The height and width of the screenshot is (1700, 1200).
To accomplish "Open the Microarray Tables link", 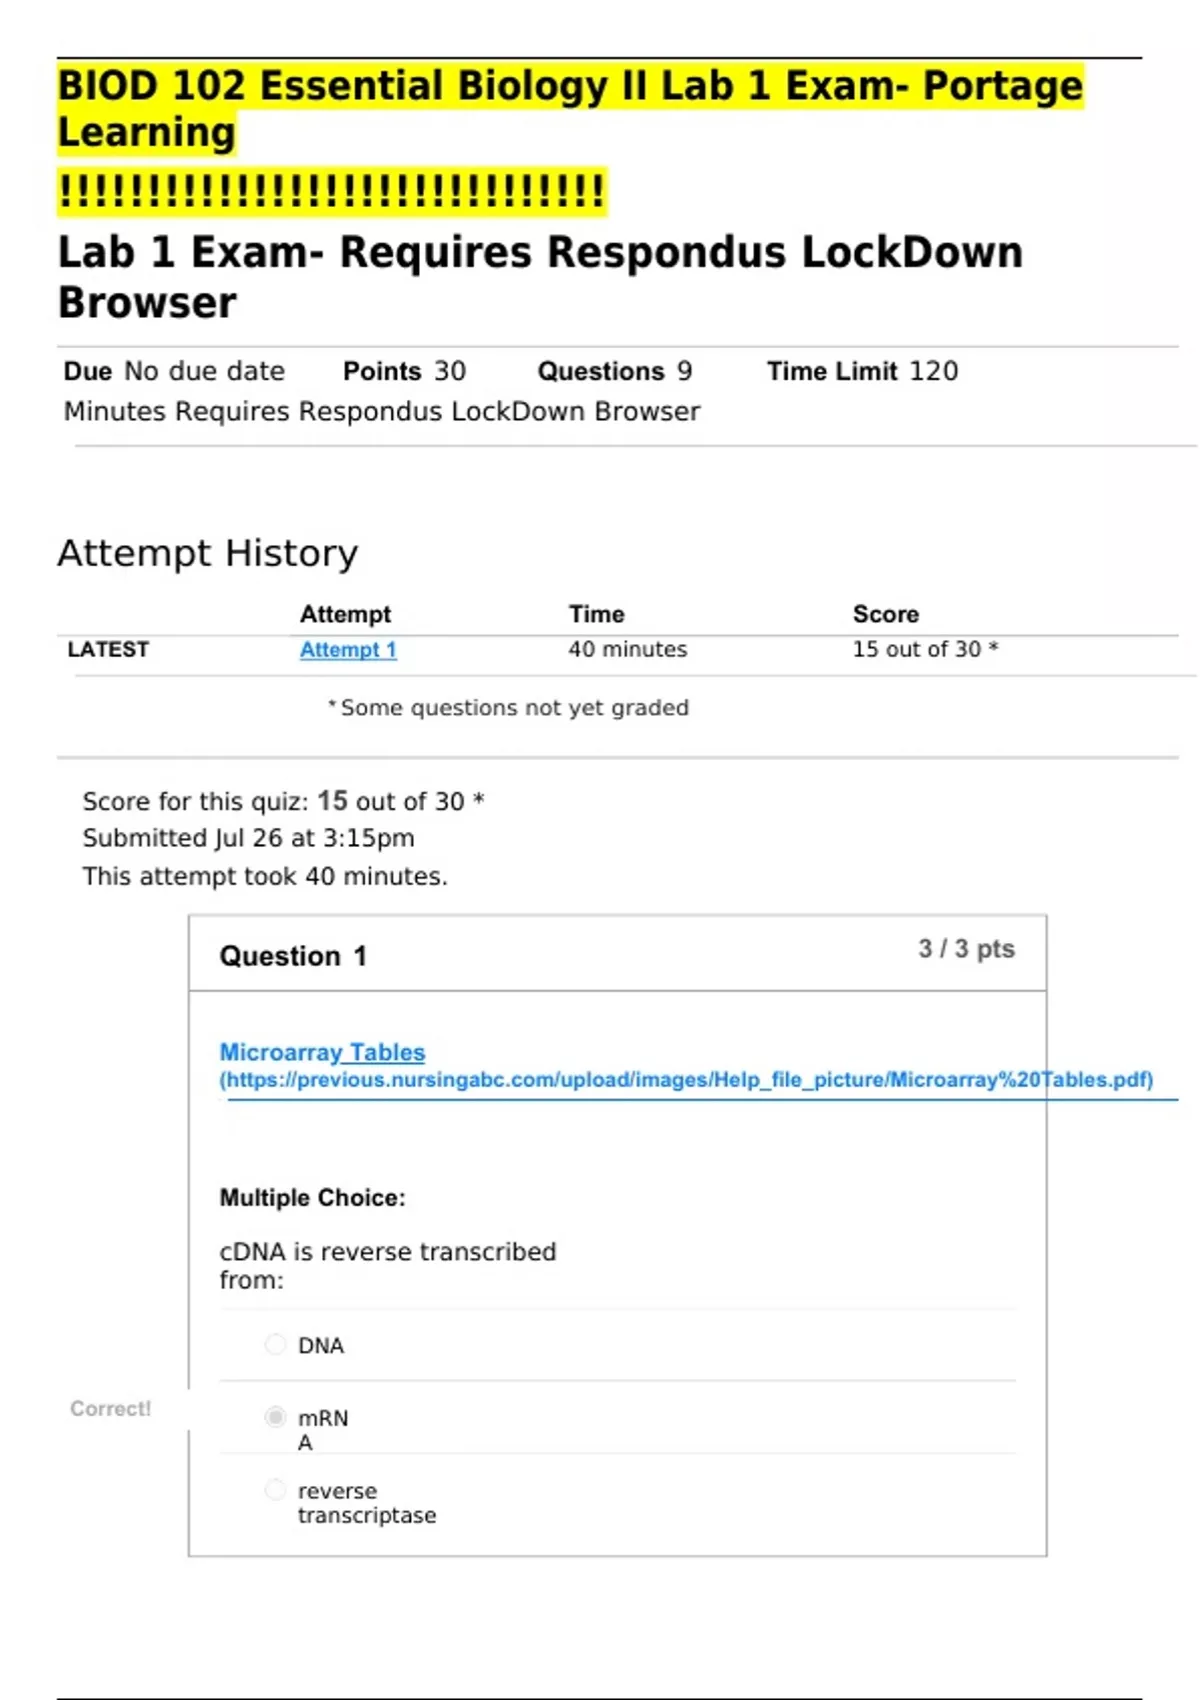I will [322, 1052].
